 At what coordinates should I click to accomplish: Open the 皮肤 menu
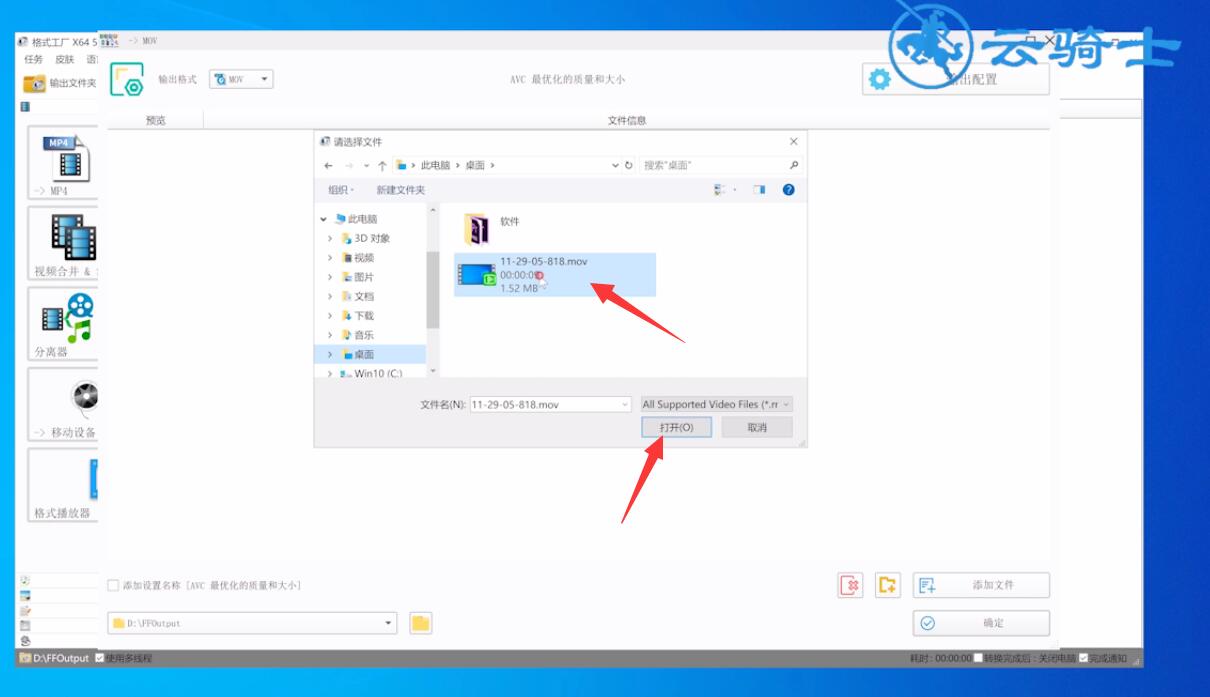64,60
